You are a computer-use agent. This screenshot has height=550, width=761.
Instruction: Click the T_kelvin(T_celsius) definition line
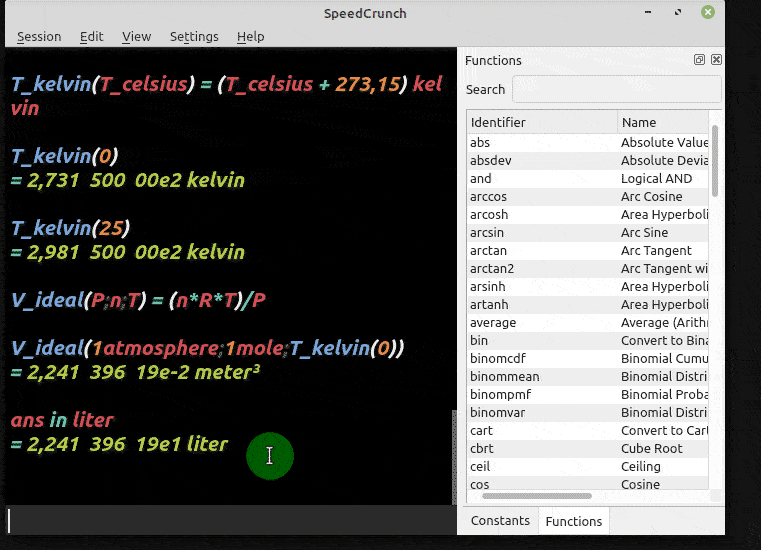point(227,96)
